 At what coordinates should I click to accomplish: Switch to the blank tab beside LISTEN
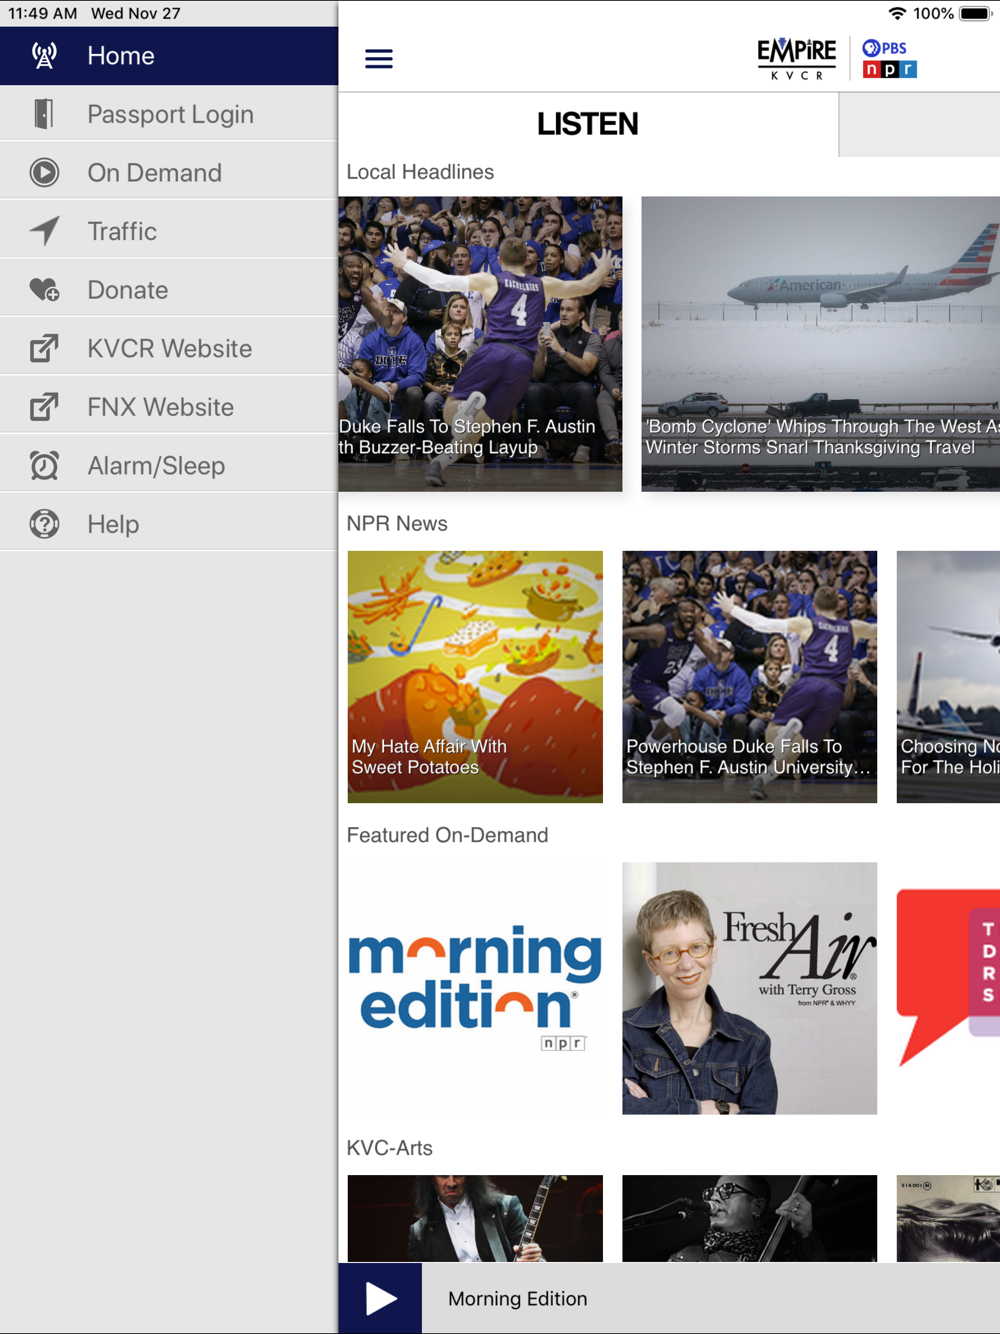point(919,124)
